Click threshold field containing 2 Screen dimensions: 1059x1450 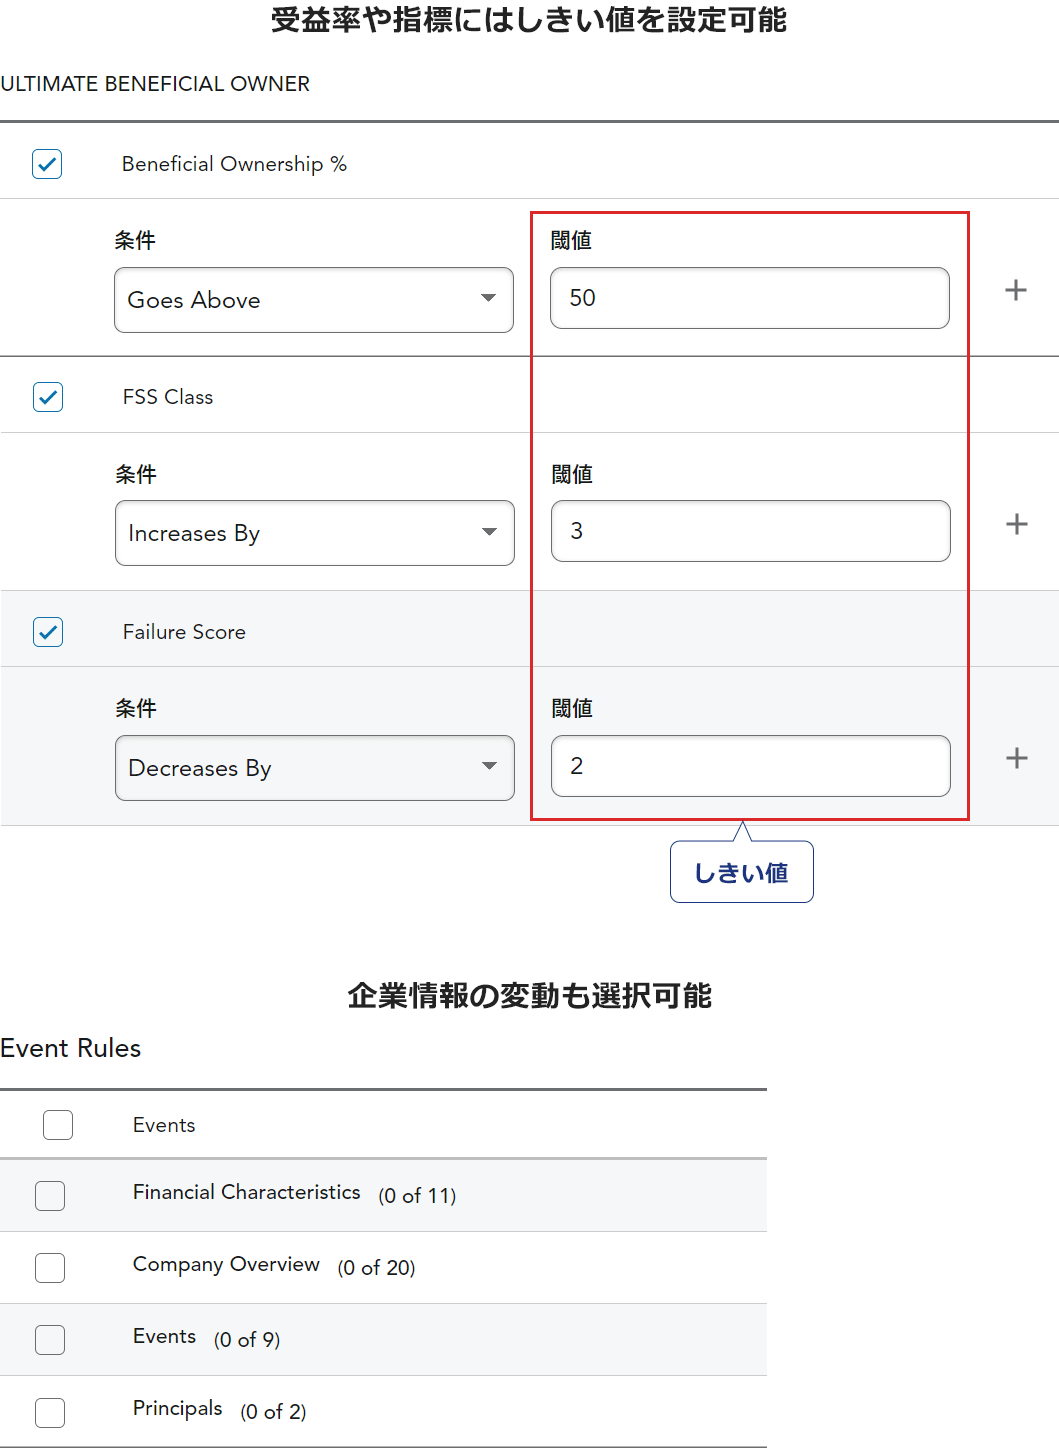[x=751, y=766]
